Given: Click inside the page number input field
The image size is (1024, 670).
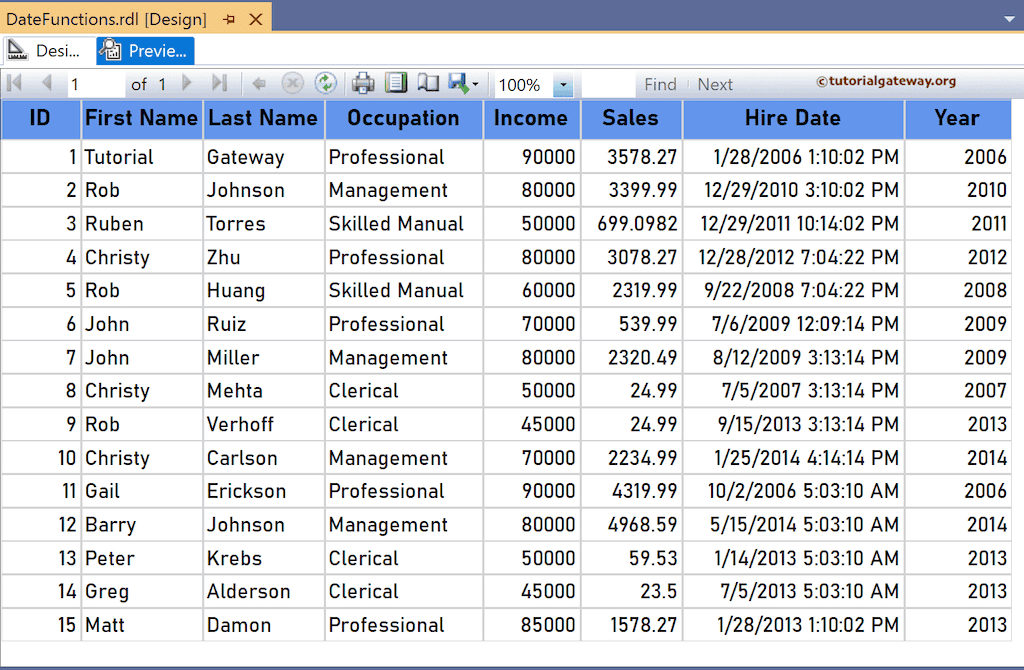Looking at the screenshot, I should click(x=95, y=84).
